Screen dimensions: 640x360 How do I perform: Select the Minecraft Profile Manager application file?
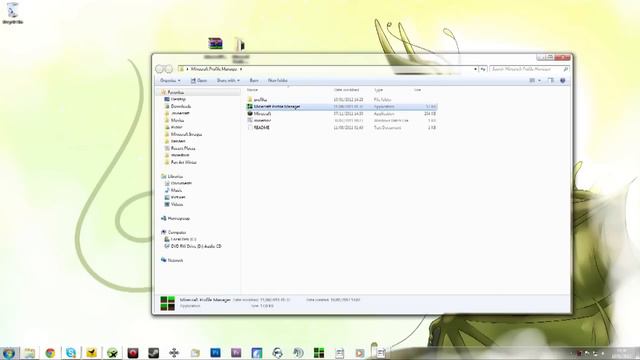click(341, 107)
